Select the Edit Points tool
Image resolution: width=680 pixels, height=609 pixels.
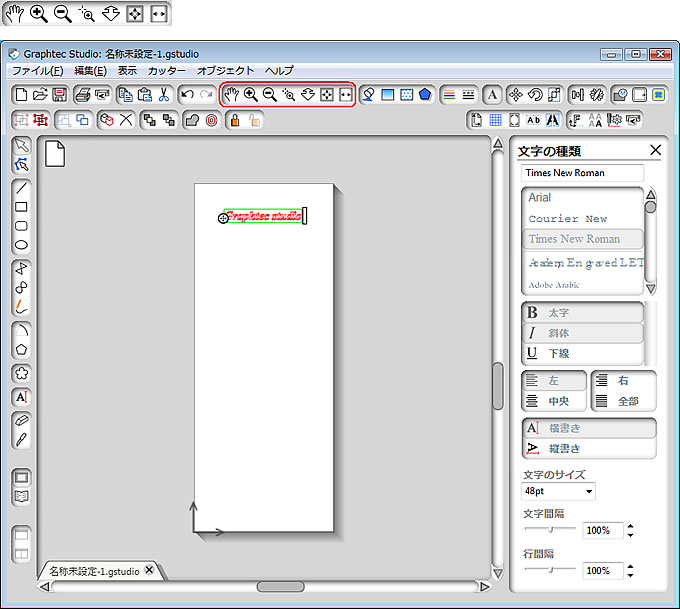[21, 164]
